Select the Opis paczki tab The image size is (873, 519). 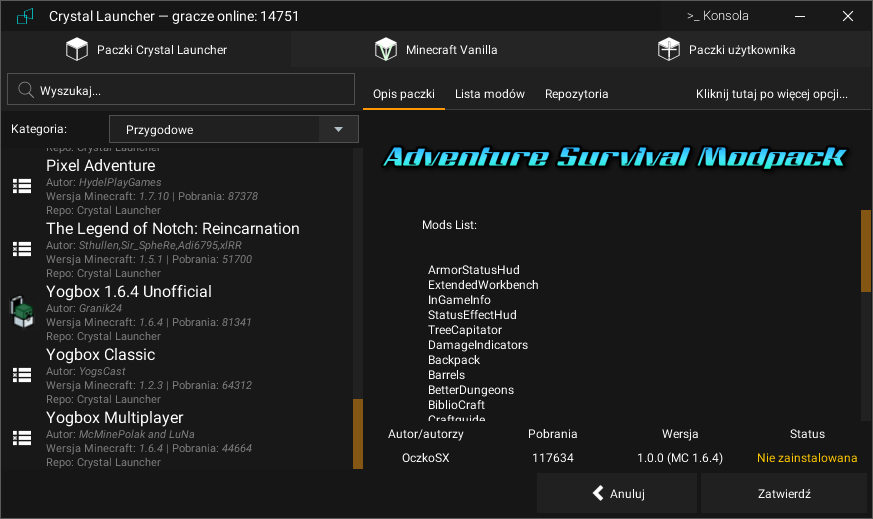(x=404, y=94)
